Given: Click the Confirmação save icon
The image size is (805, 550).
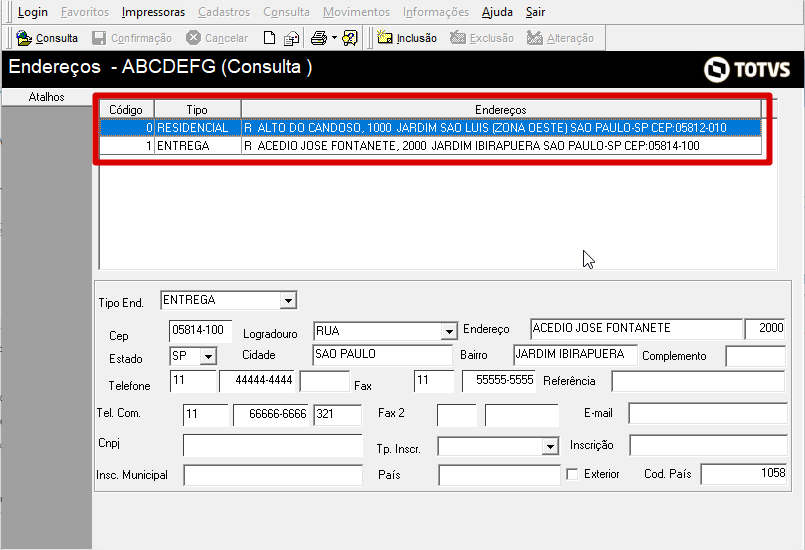Looking at the screenshot, I should pyautogui.click(x=99, y=38).
